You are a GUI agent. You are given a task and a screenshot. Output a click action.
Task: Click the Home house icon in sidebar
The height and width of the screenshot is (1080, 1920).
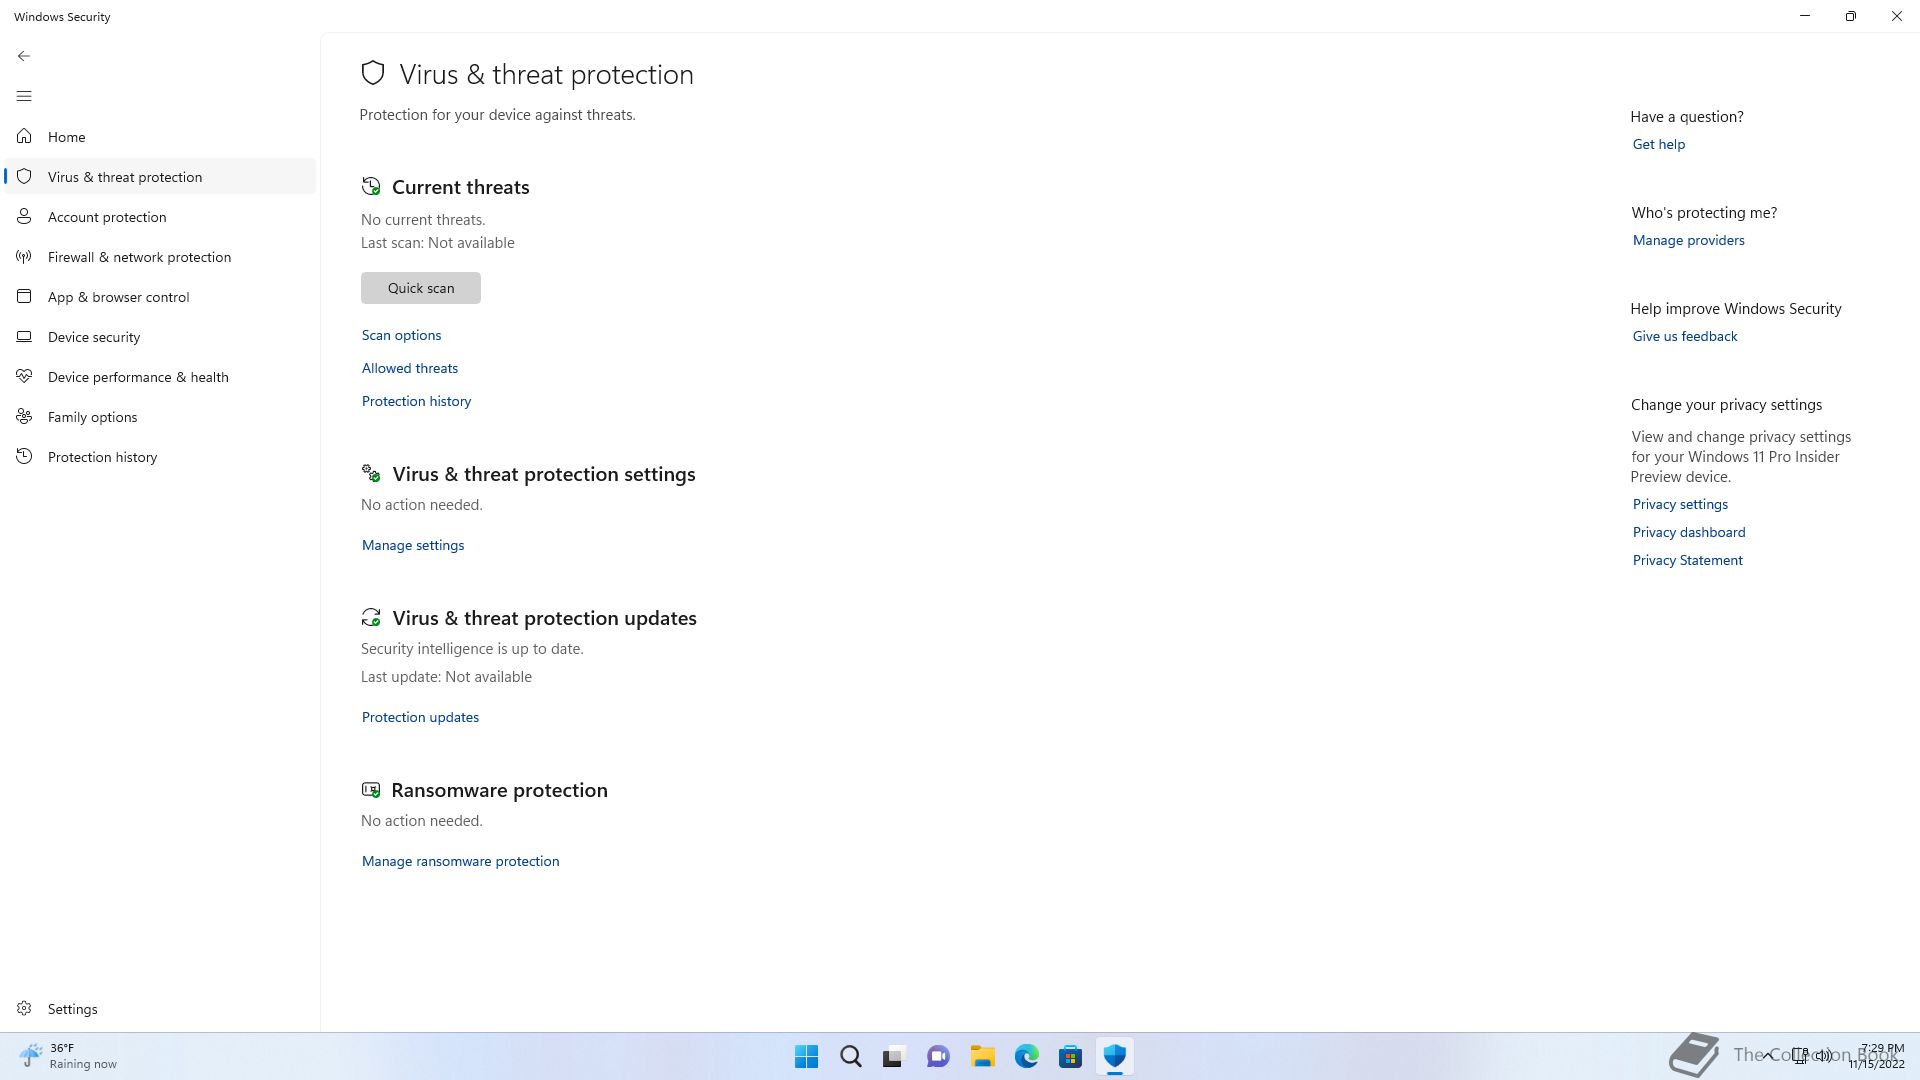click(x=24, y=136)
